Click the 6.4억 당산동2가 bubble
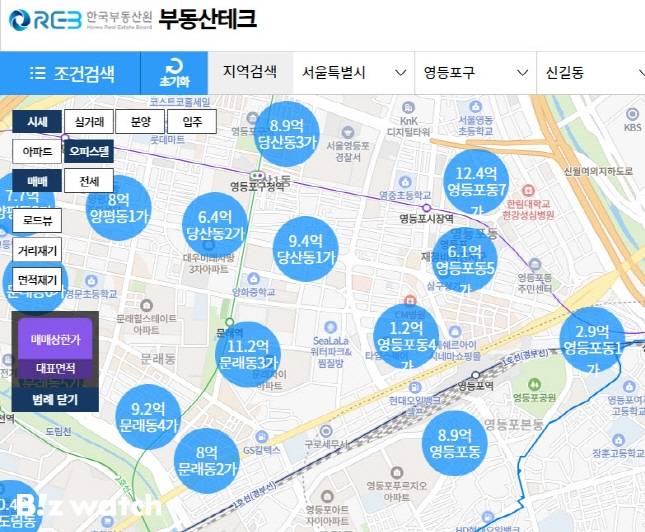 (215, 225)
